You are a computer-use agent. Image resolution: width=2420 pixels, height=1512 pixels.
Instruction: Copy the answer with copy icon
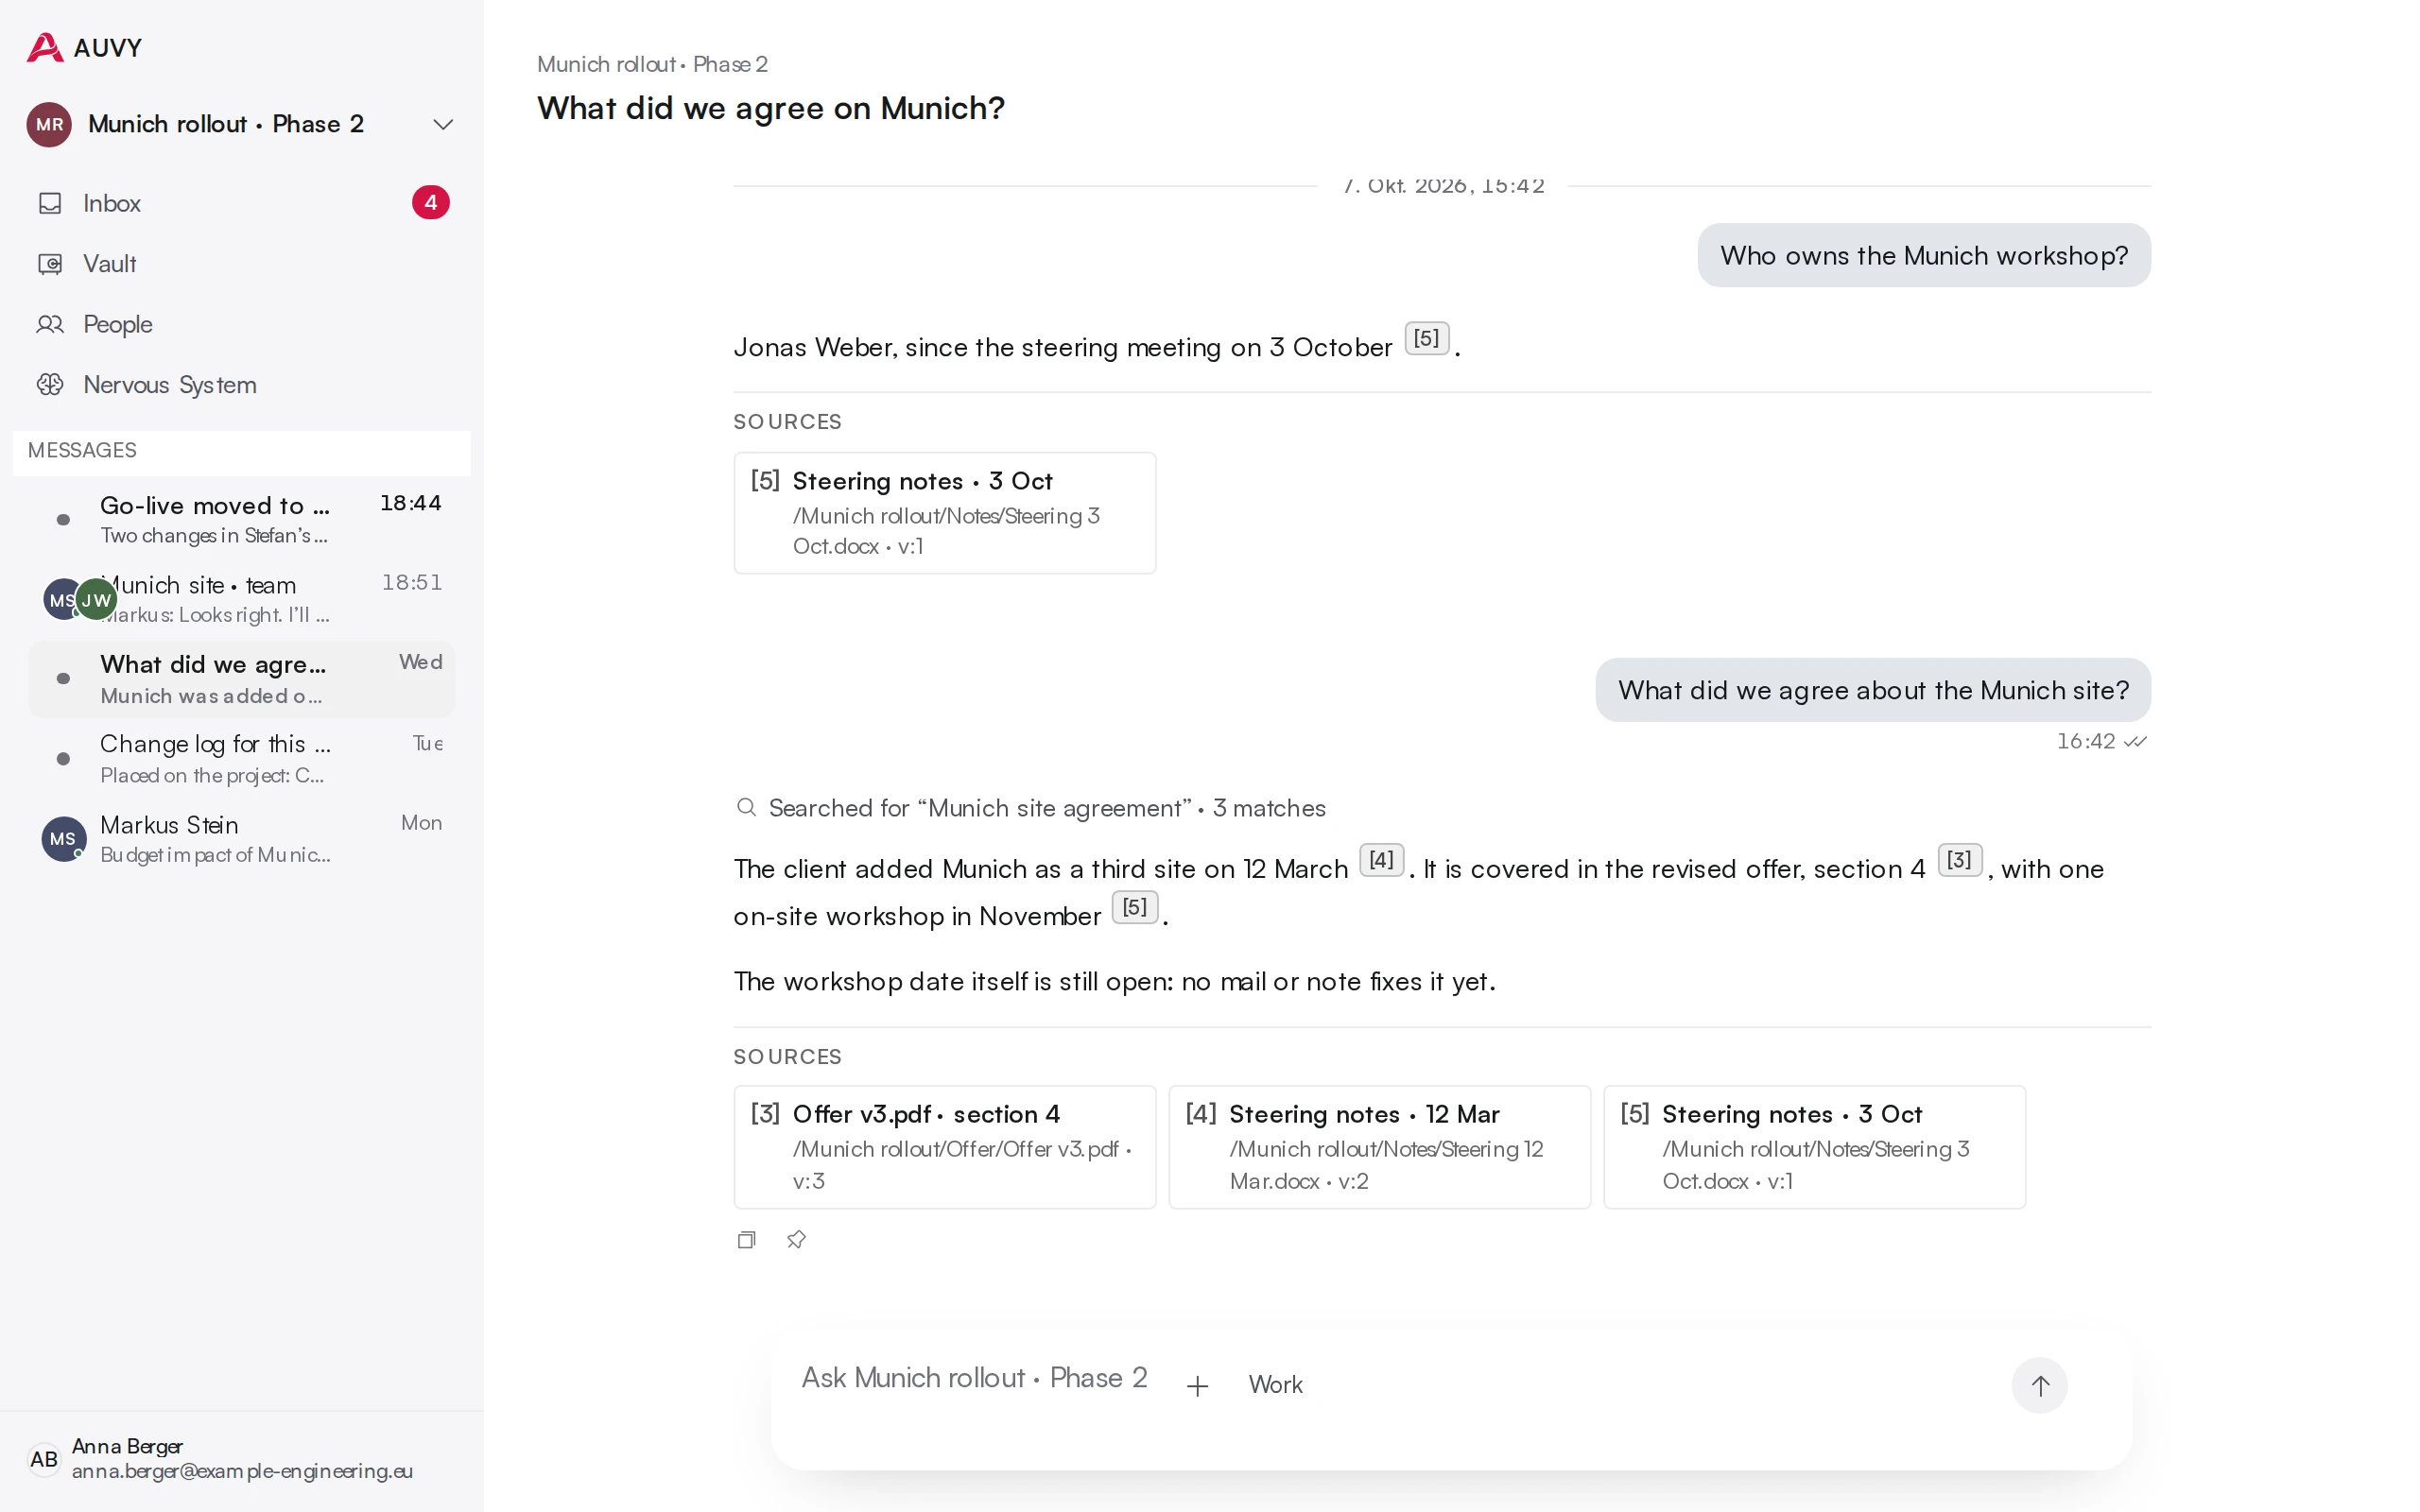tap(746, 1240)
